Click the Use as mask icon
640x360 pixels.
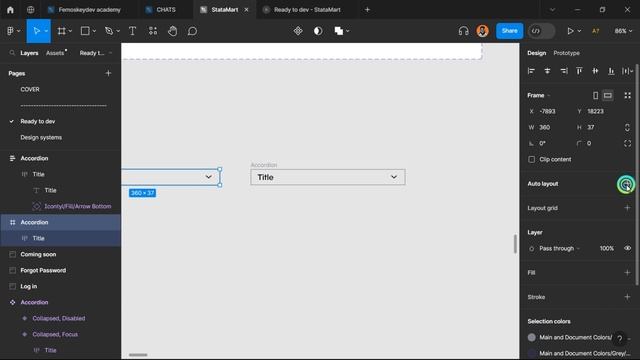pyautogui.click(x=318, y=31)
